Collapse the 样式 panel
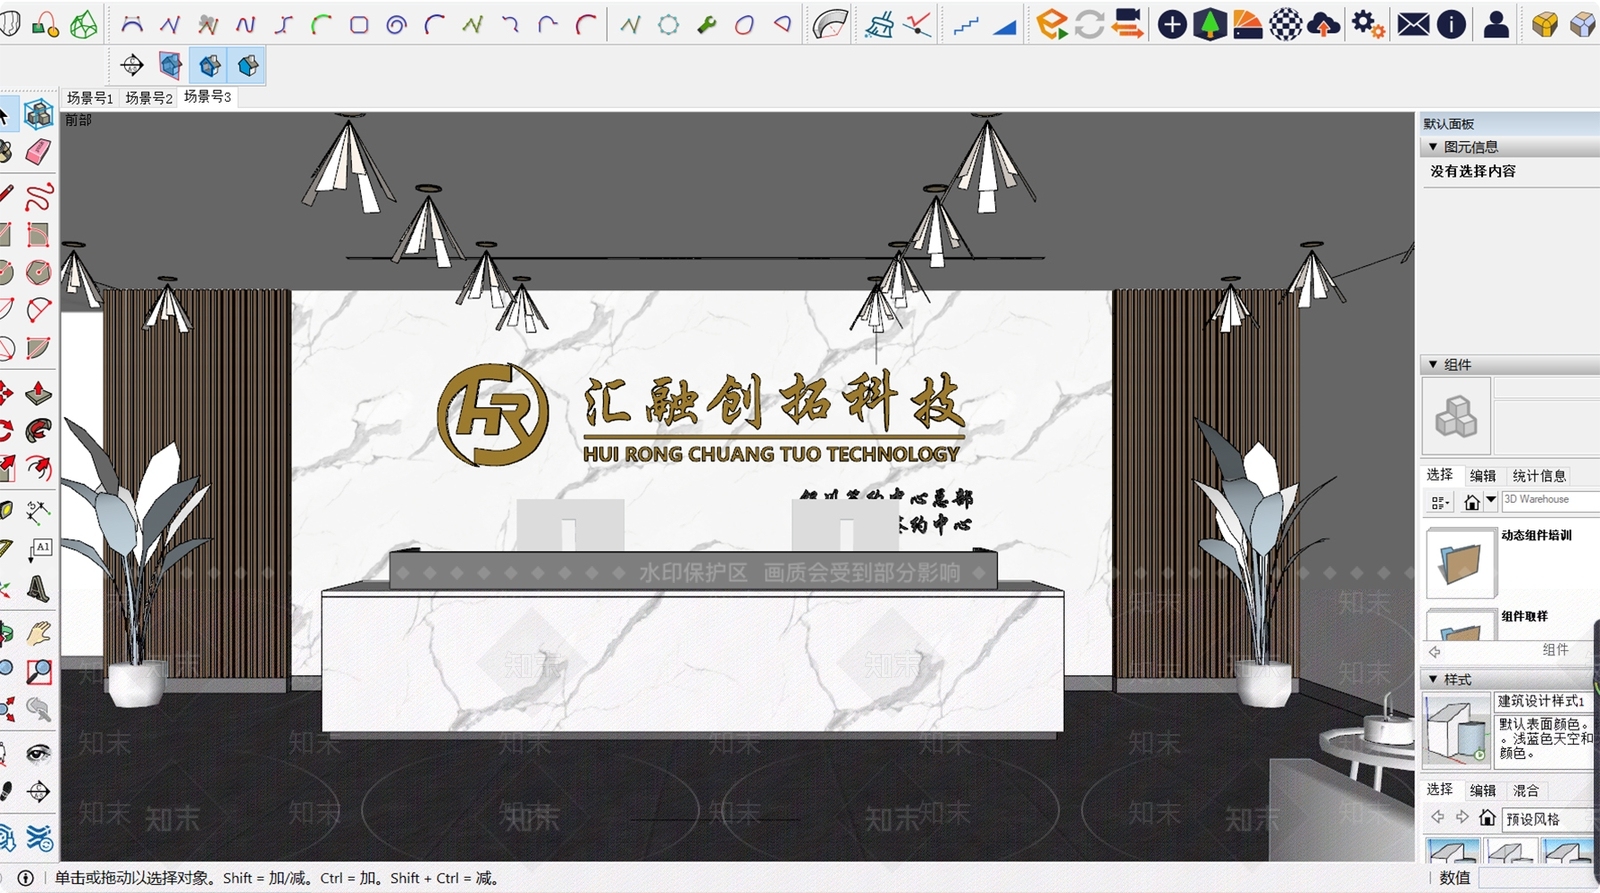Screen dimensions: 1600x893 pyautogui.click(x=1433, y=679)
